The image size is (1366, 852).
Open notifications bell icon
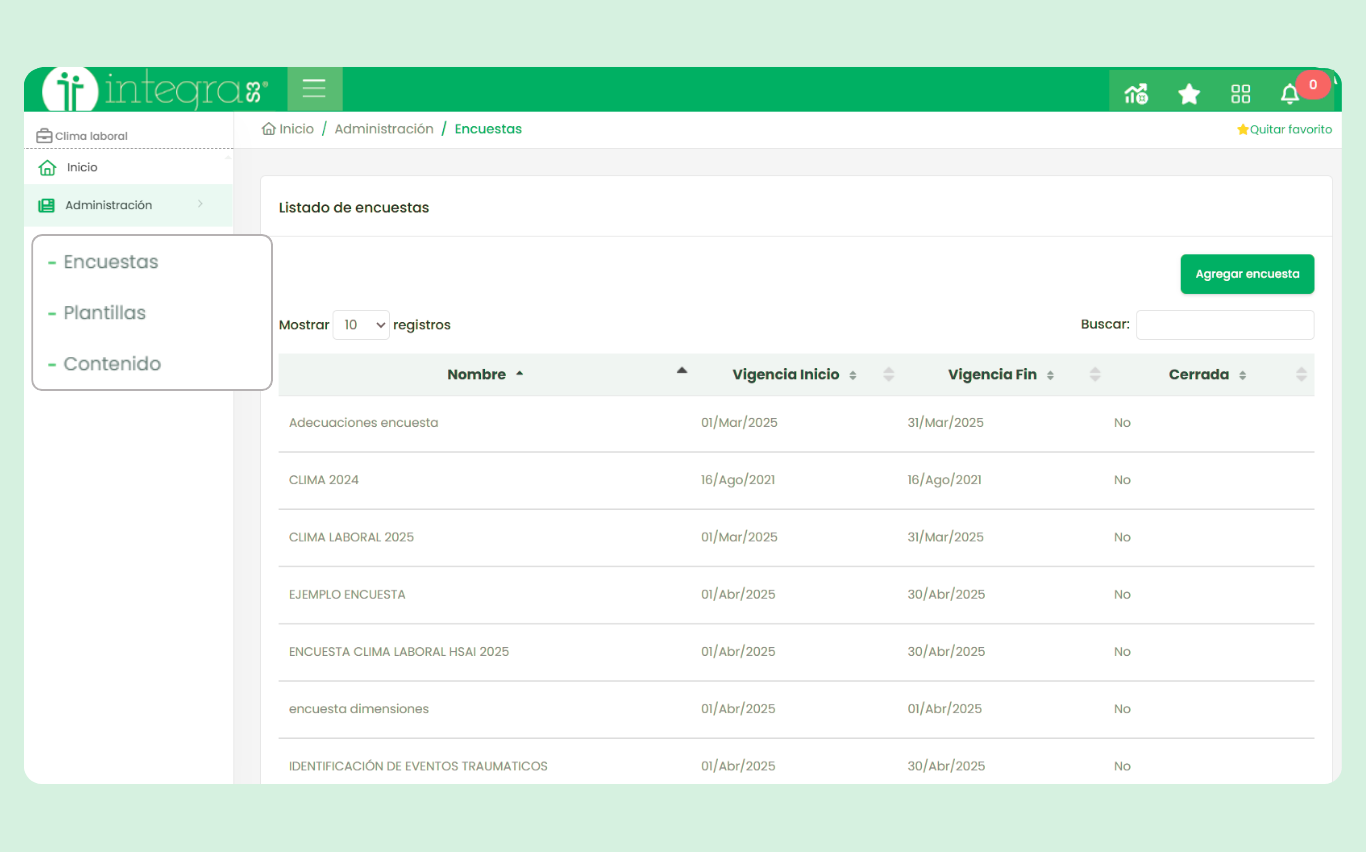click(x=1290, y=94)
